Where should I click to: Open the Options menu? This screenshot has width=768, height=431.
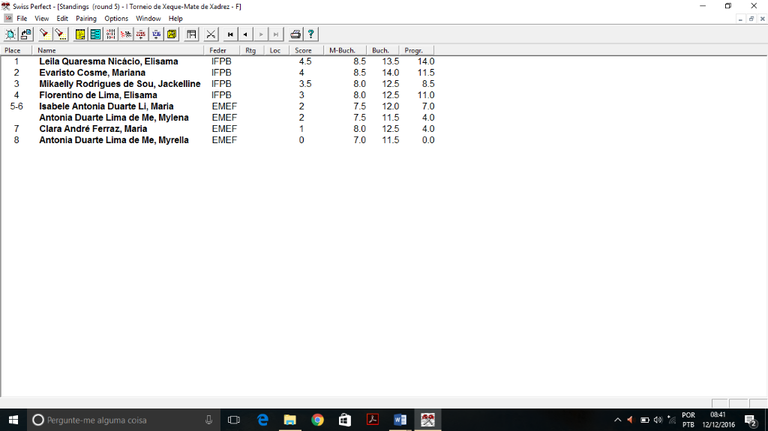click(x=116, y=18)
